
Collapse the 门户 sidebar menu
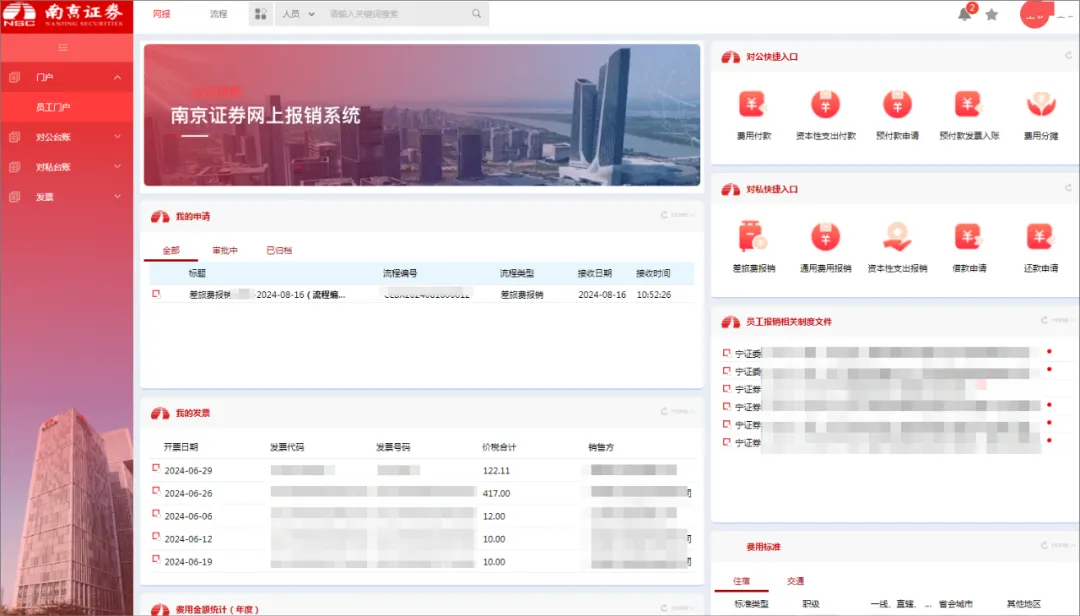[x=66, y=78]
